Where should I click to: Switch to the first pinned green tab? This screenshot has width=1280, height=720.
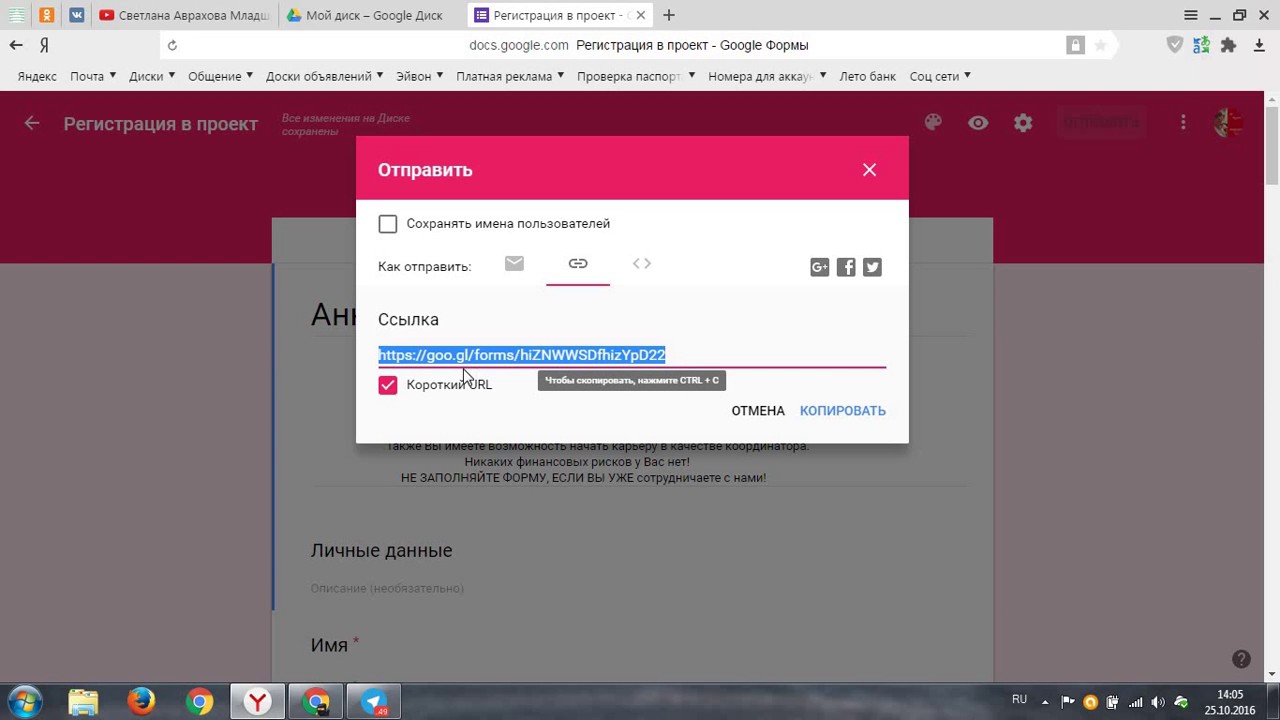pos(17,15)
